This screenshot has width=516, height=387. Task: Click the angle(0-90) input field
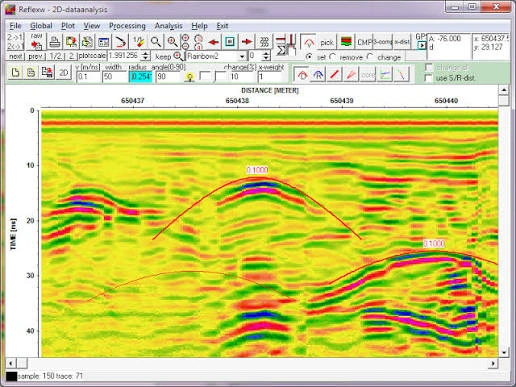click(x=169, y=77)
